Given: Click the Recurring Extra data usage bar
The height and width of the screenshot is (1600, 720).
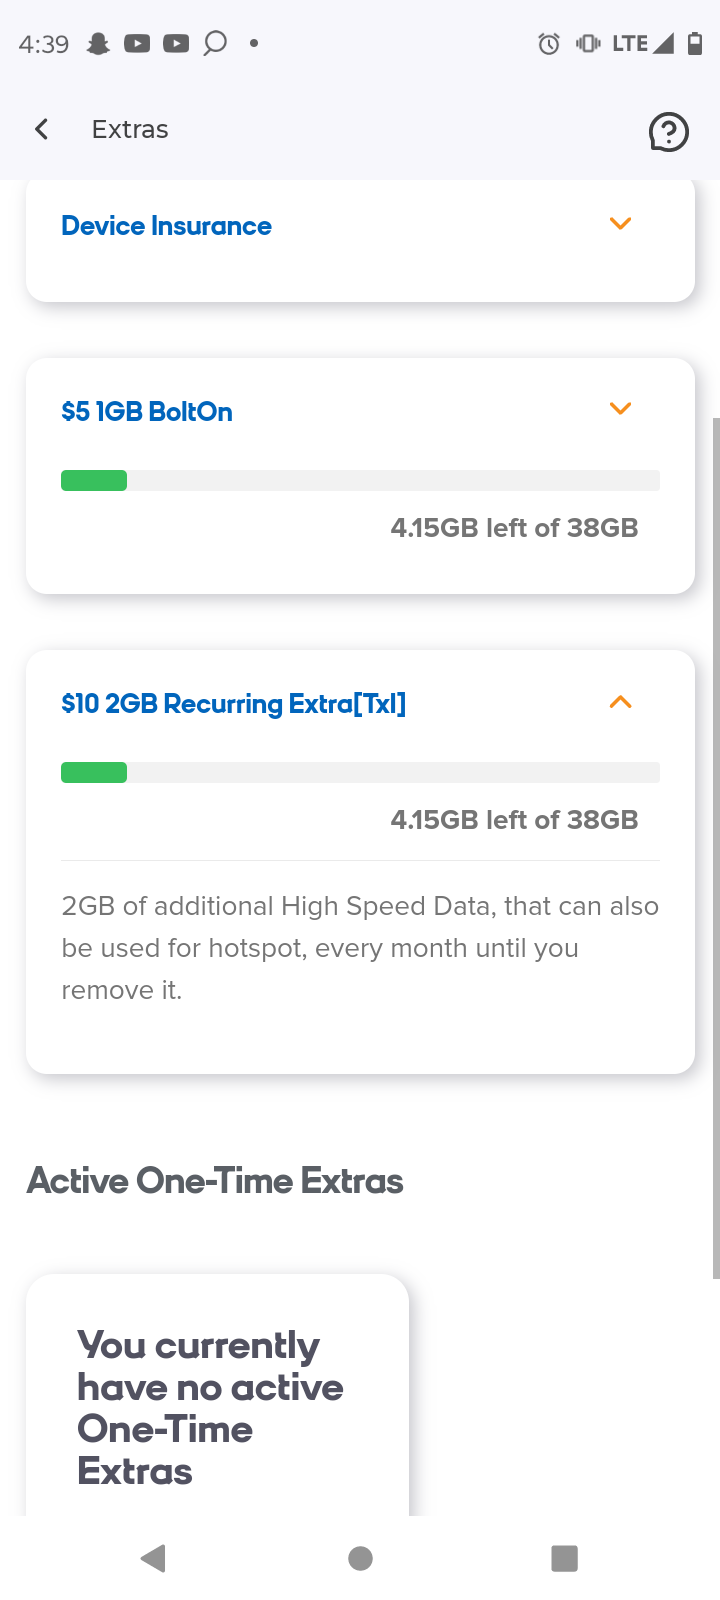Looking at the screenshot, I should [360, 772].
